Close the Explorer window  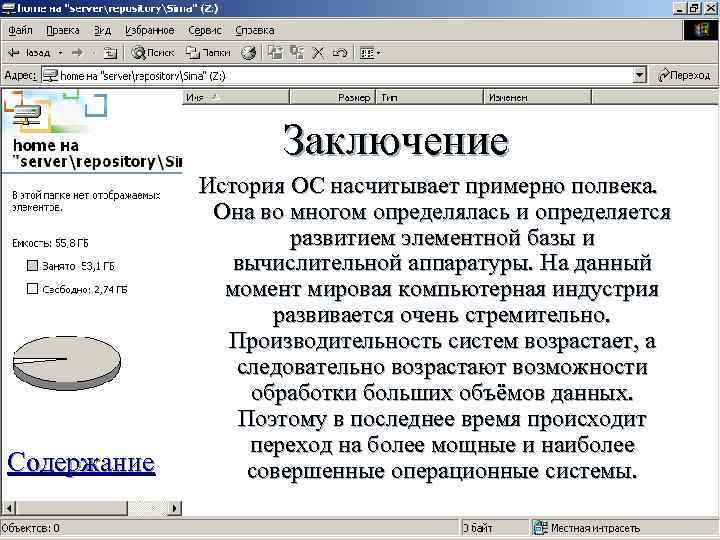coord(710,8)
